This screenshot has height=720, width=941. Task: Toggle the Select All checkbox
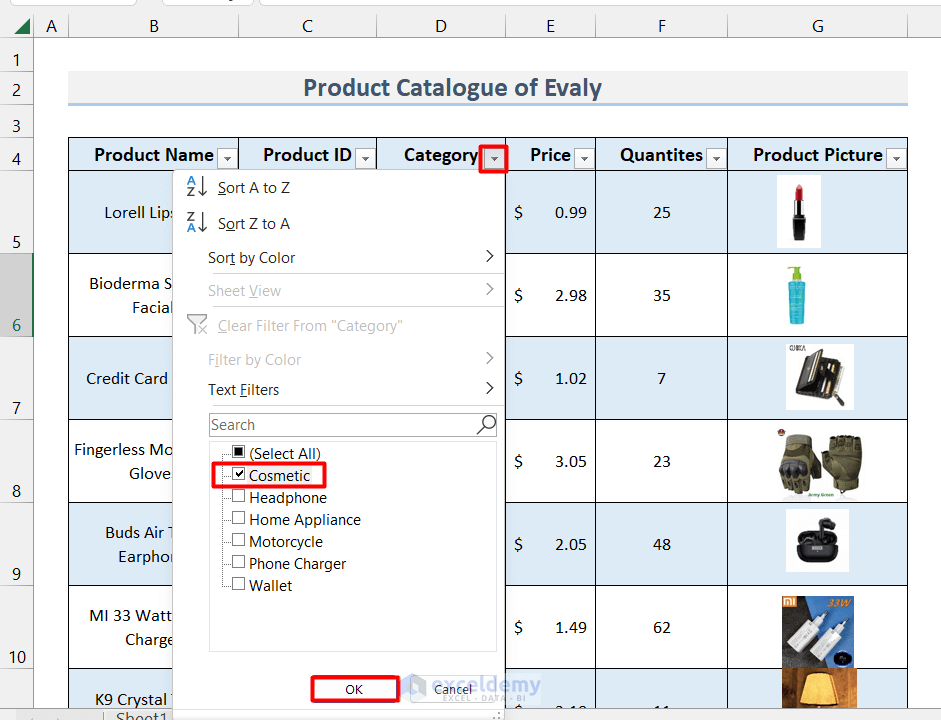[x=239, y=453]
